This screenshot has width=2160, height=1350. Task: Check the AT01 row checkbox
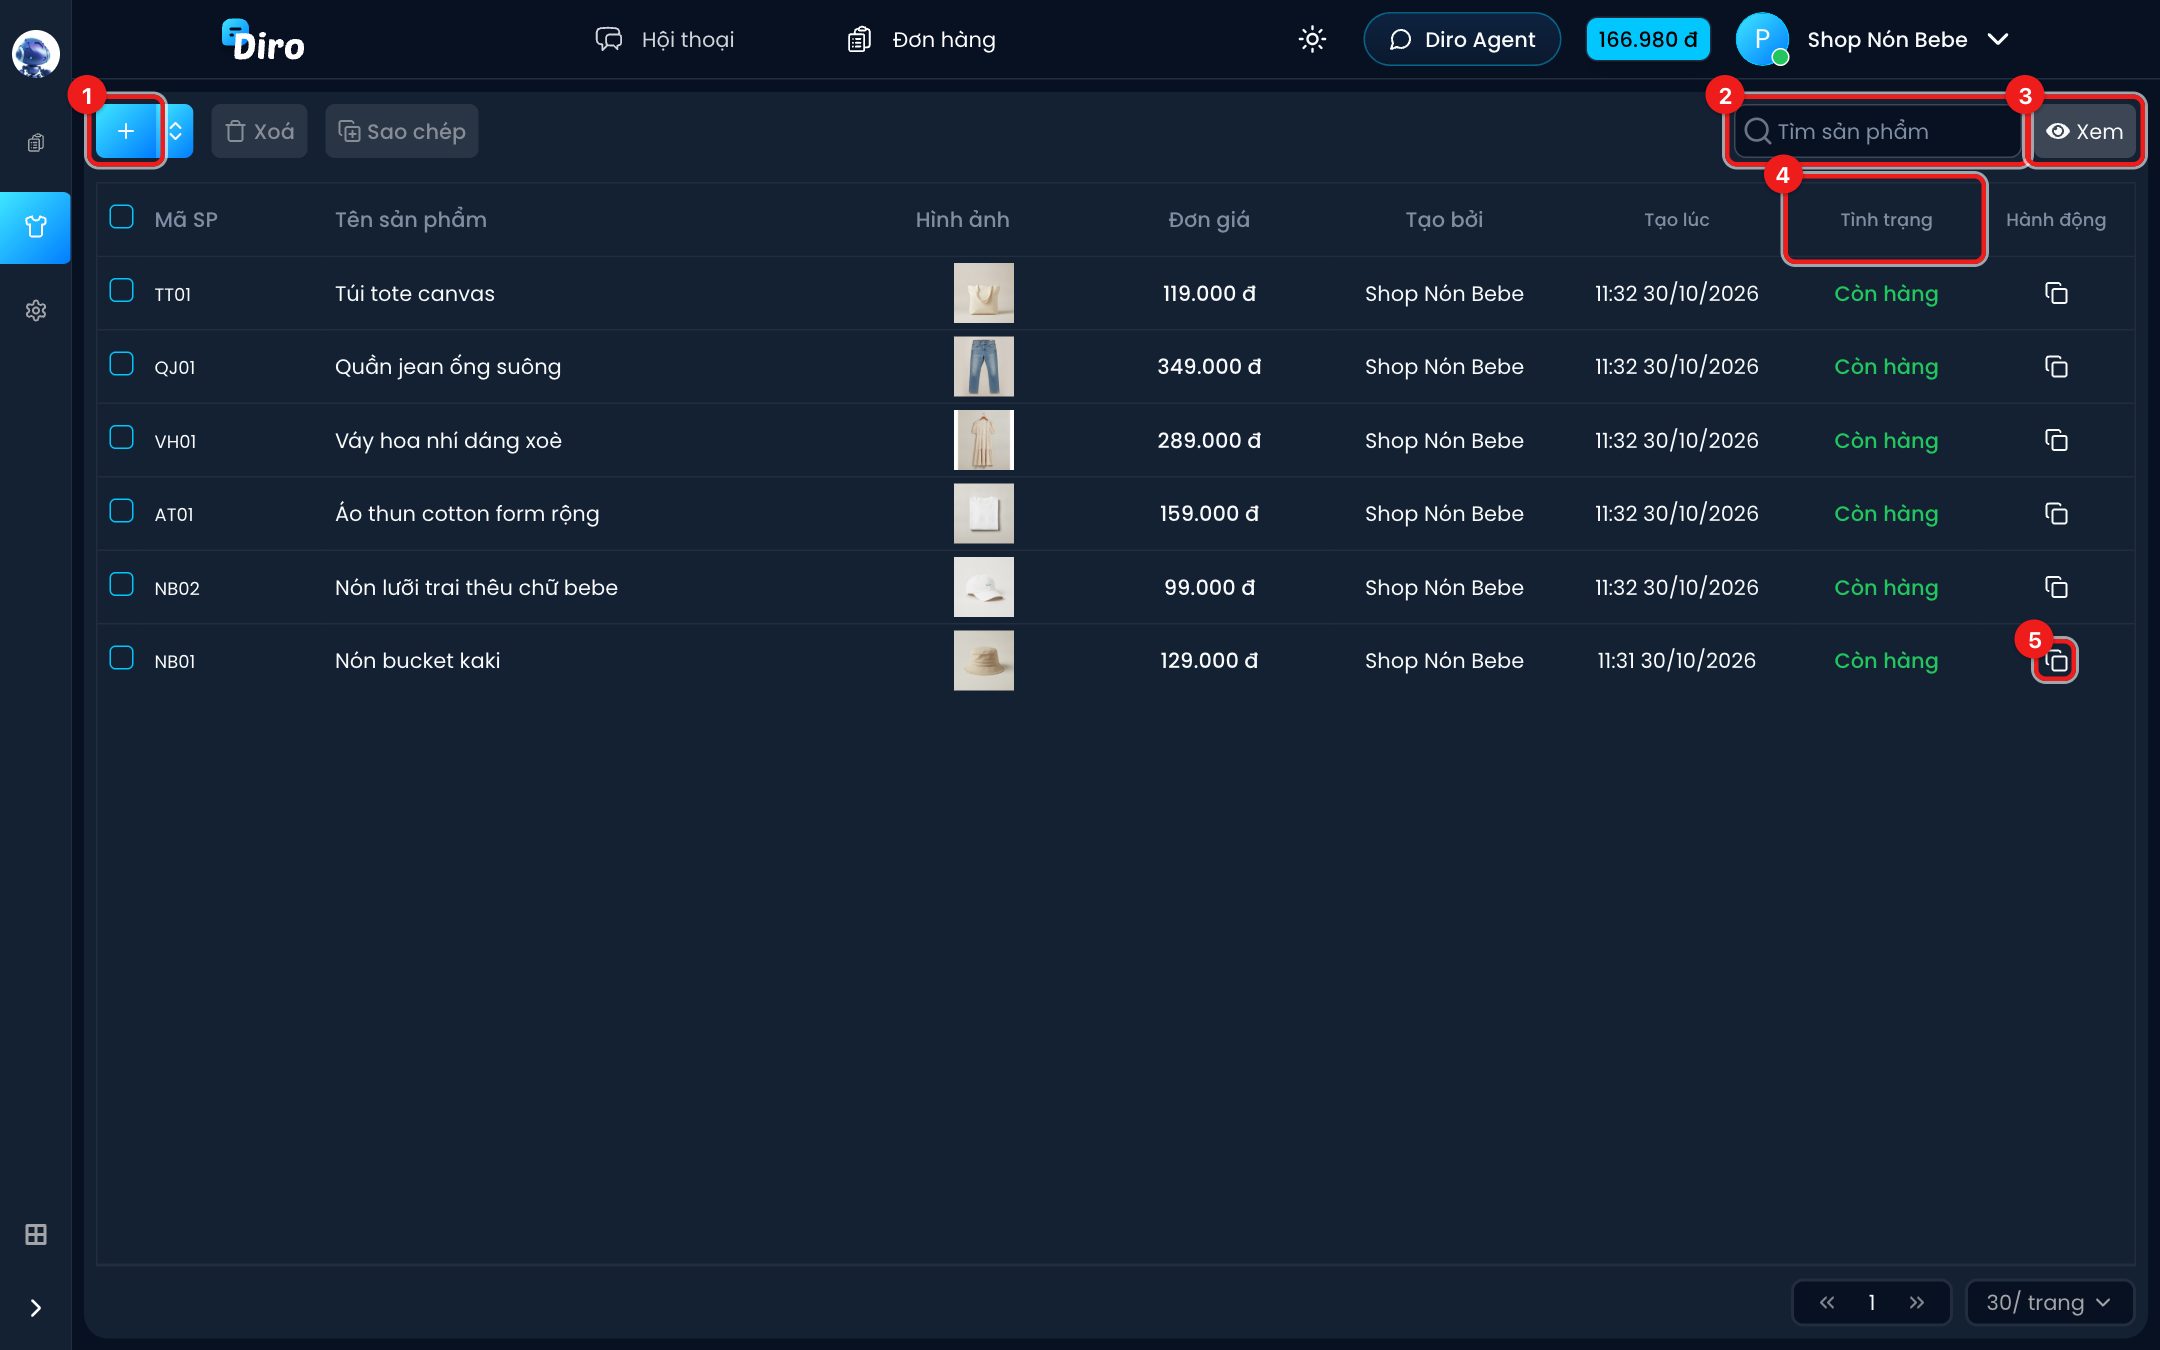[x=121, y=511]
